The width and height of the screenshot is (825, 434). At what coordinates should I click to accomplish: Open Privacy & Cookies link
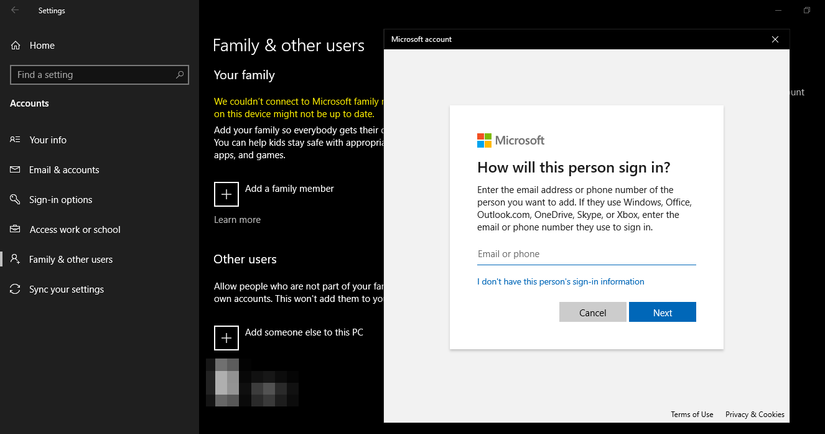click(x=754, y=414)
